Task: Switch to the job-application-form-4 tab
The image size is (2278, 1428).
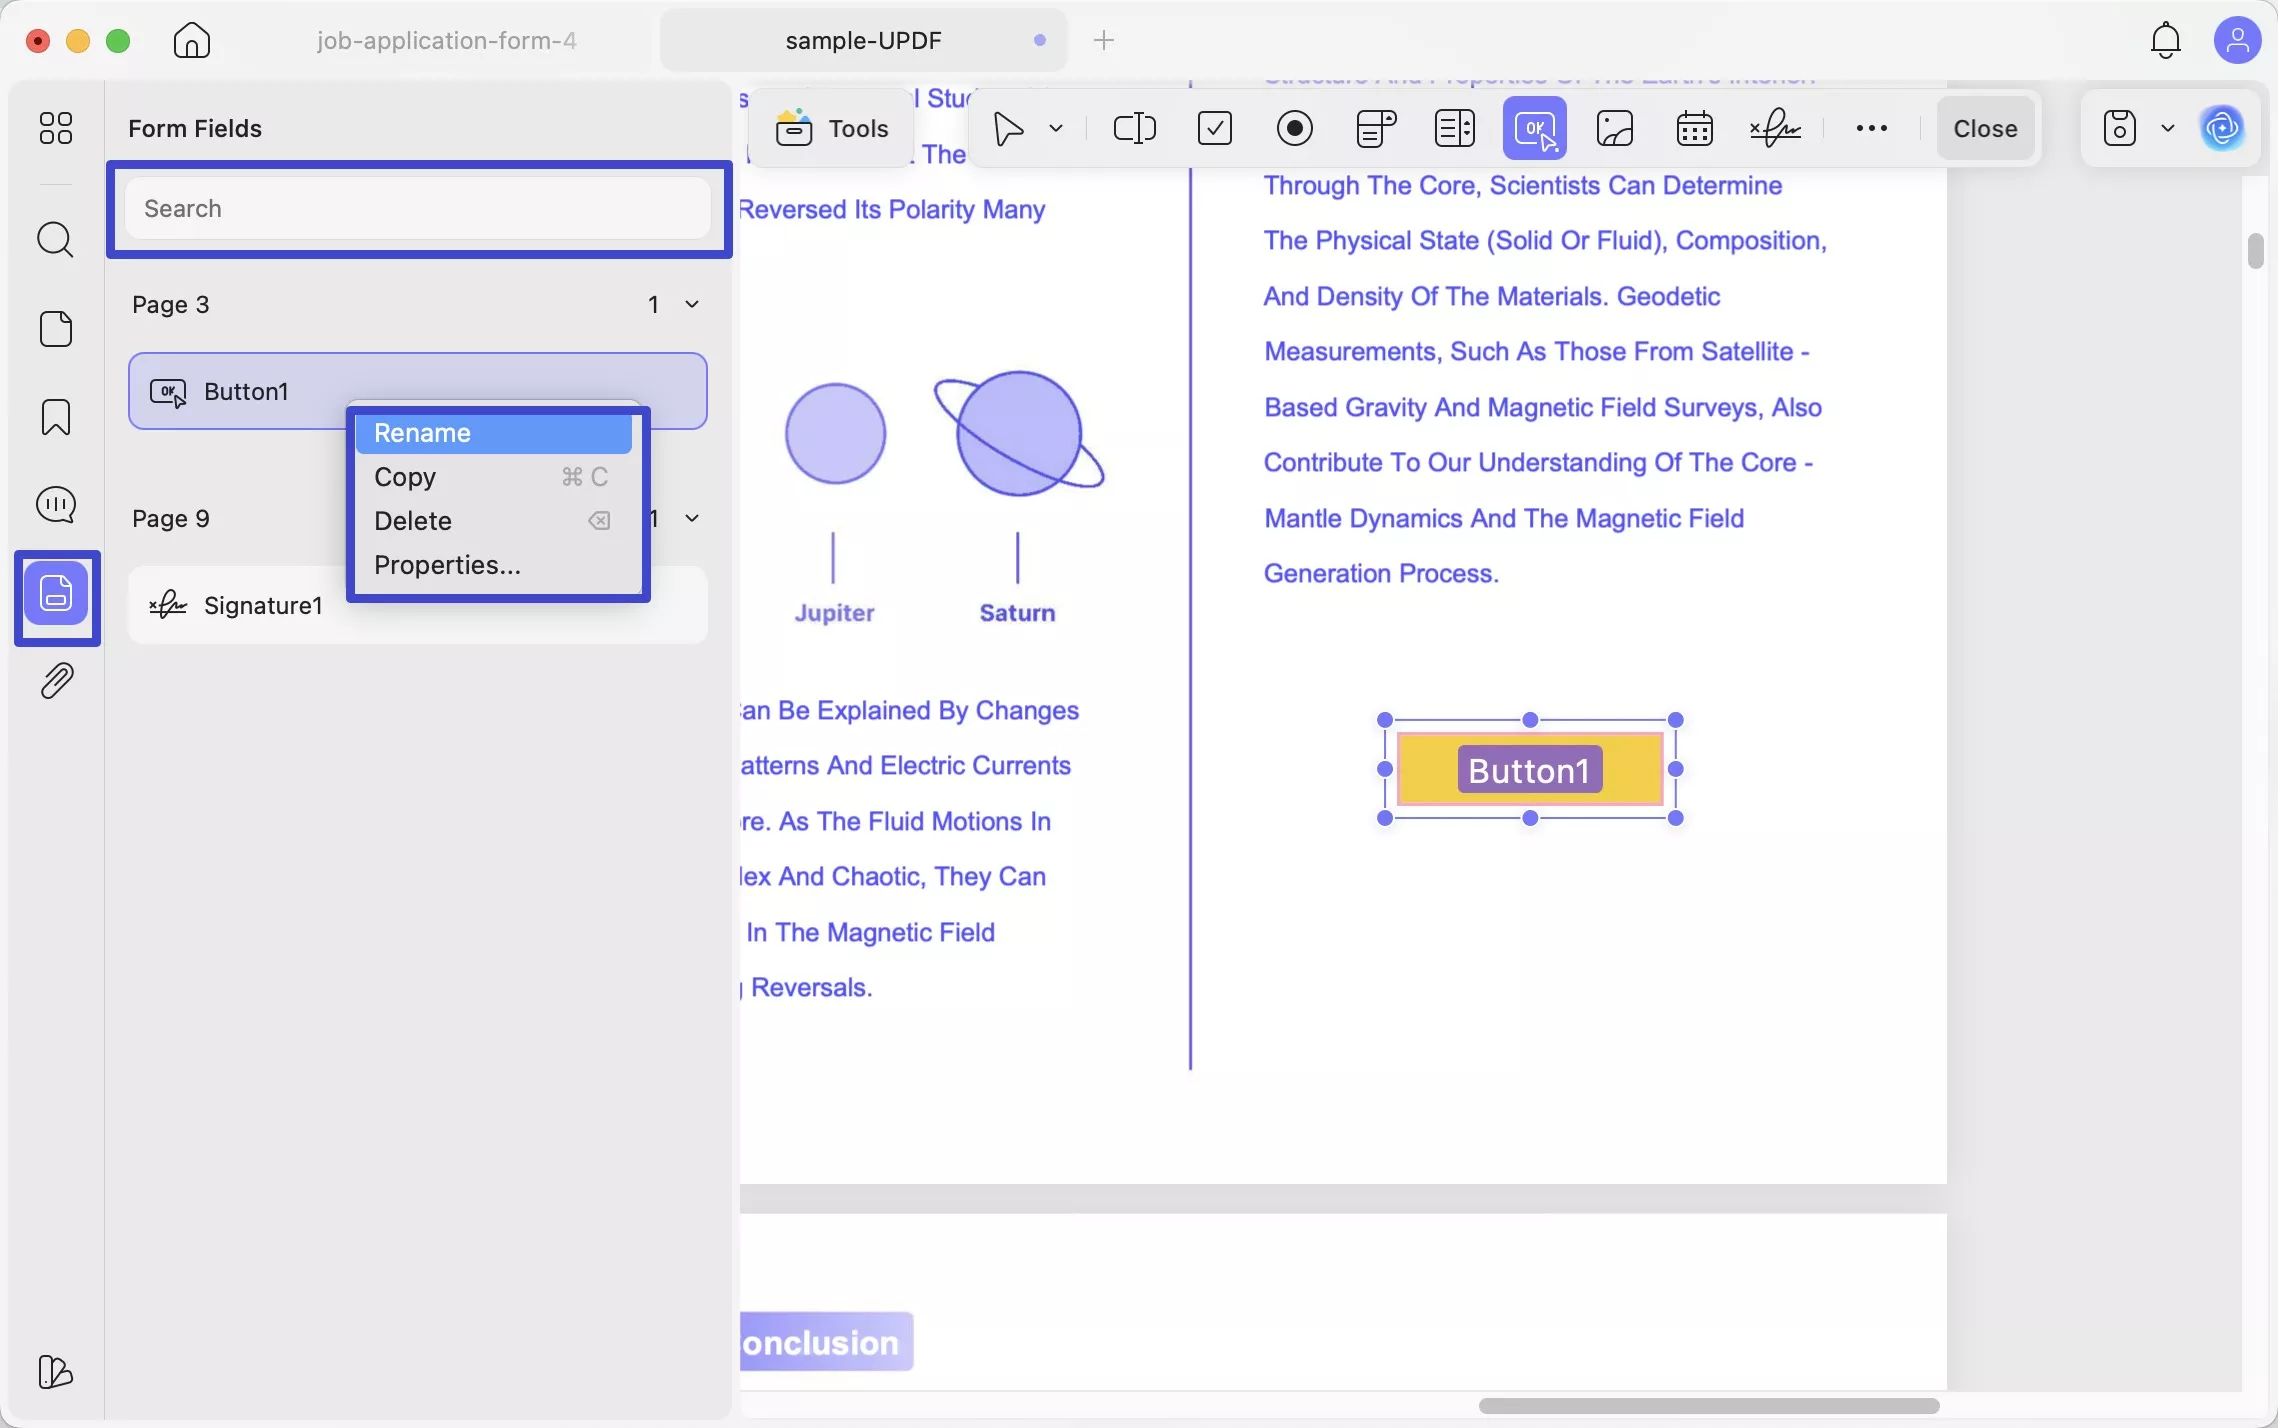Action: click(x=446, y=40)
